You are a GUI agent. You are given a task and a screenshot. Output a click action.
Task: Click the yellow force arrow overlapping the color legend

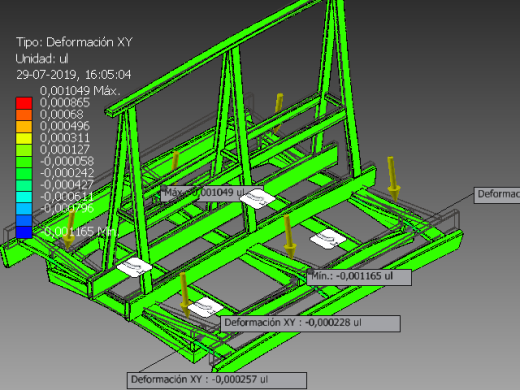point(69,230)
